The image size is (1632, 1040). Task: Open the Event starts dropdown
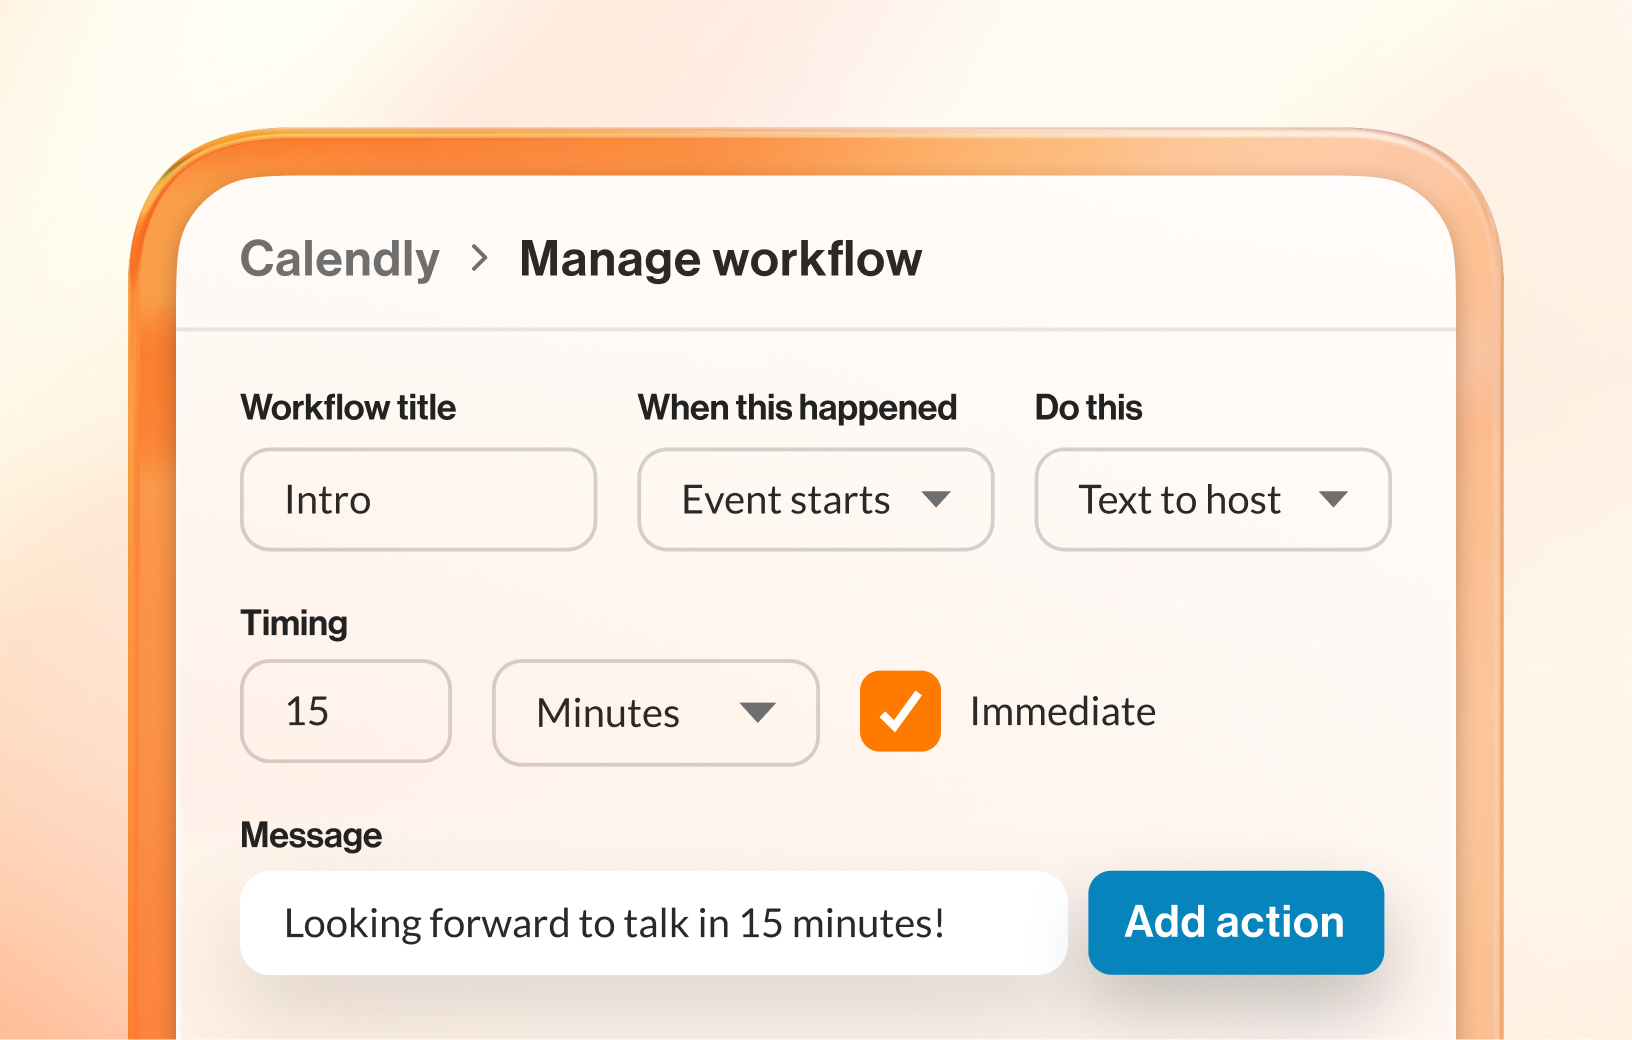[786, 500]
